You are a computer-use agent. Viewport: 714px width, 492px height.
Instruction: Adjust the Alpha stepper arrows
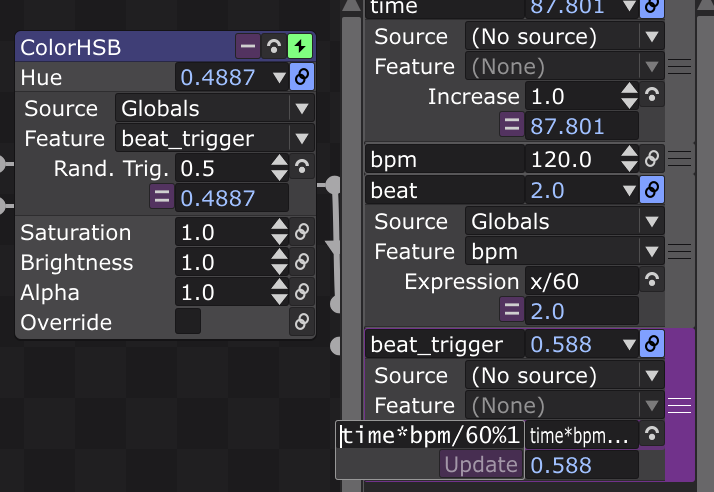pyautogui.click(x=279, y=292)
